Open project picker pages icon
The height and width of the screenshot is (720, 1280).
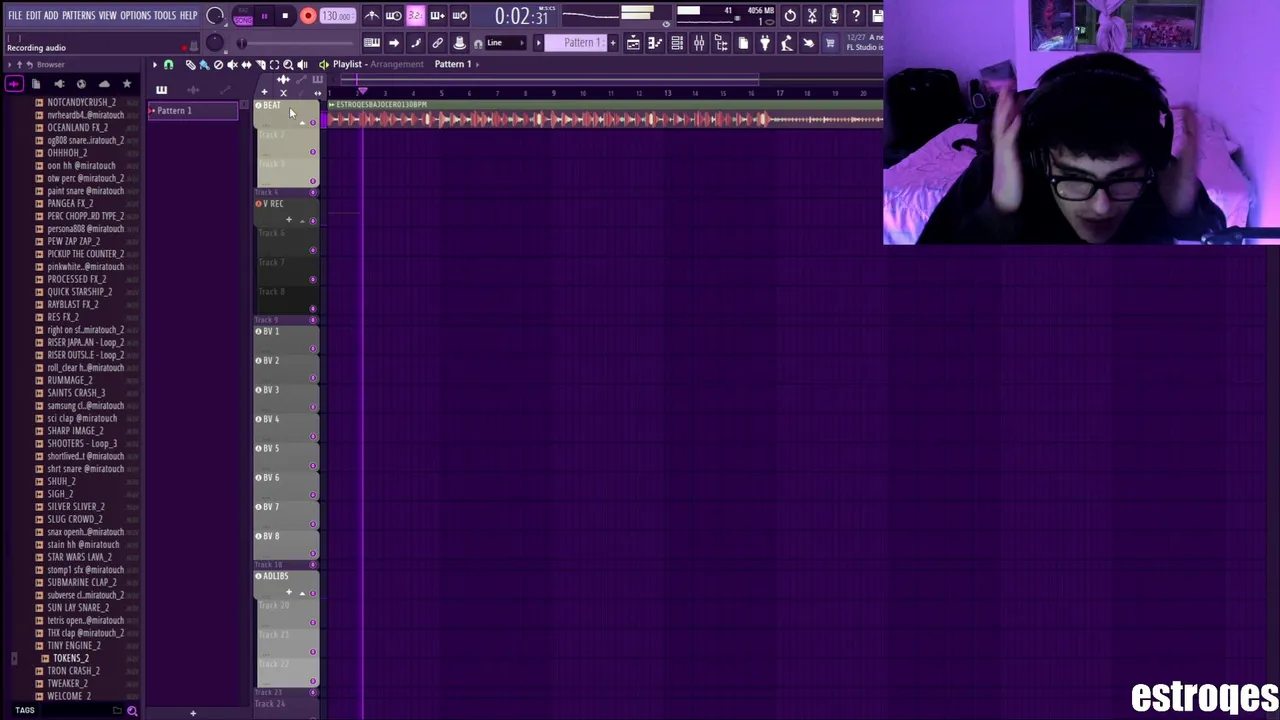click(x=743, y=43)
